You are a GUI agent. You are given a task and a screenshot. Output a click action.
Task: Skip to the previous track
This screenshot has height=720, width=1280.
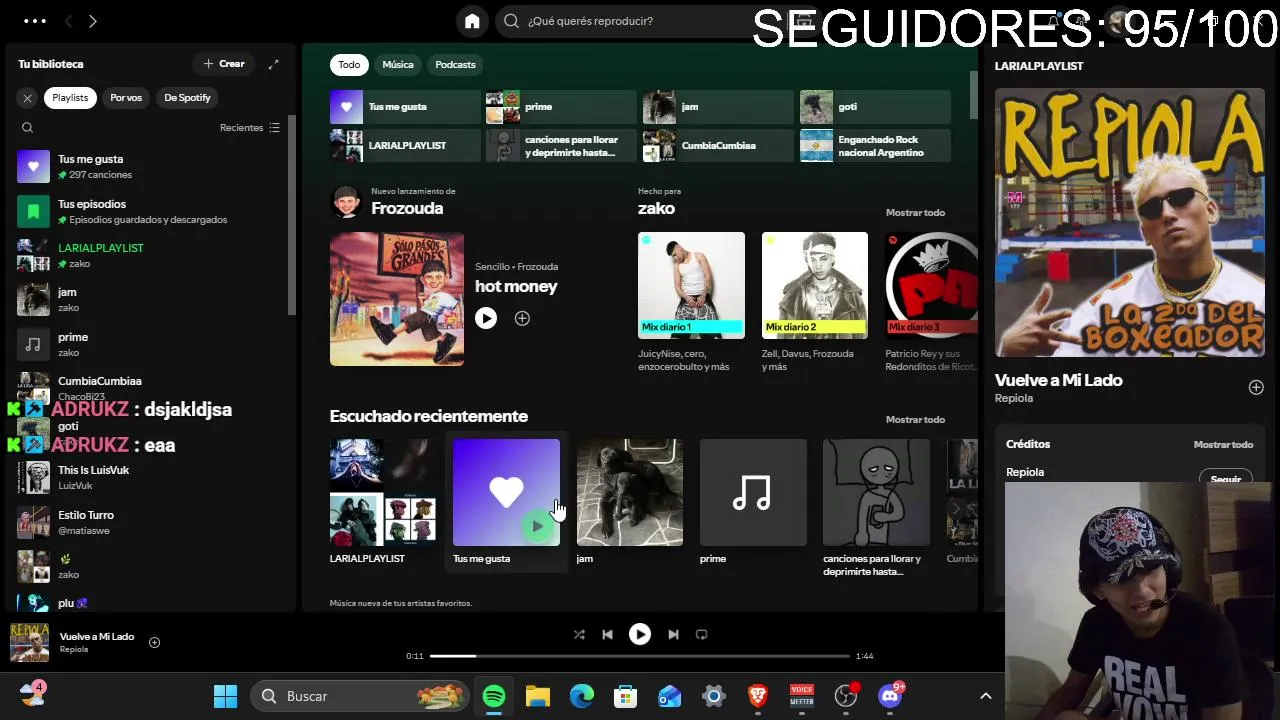607,635
